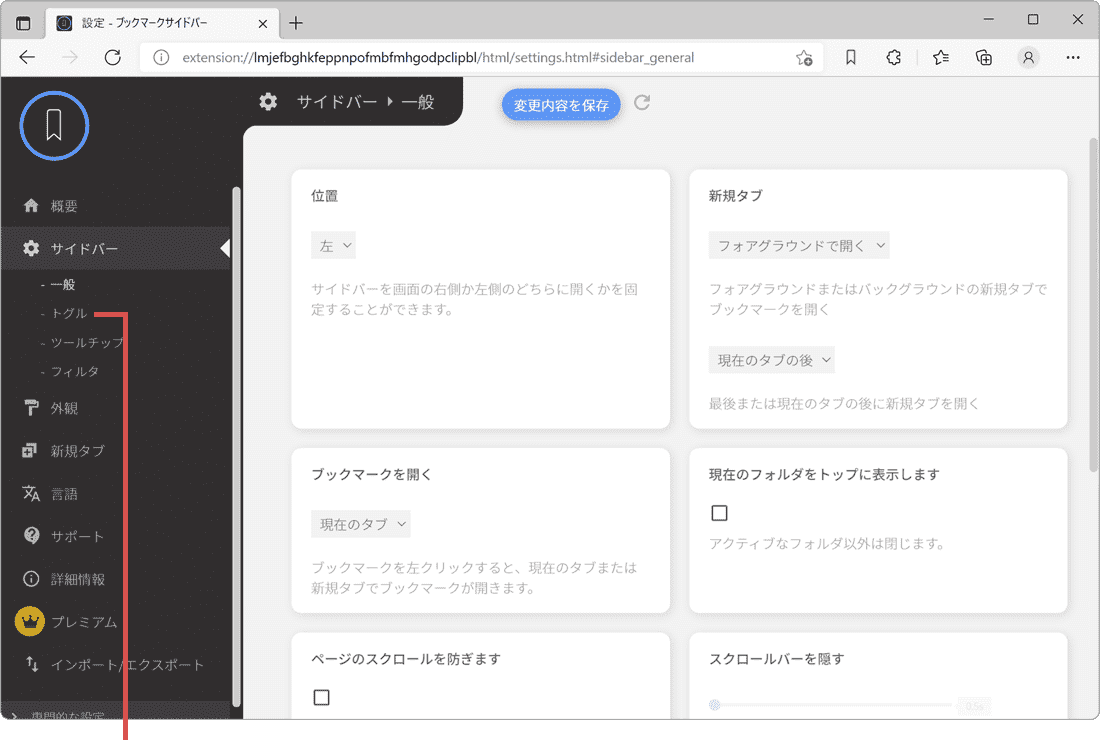Image resolution: width=1100 pixels, height=740 pixels.
Task: Open the Bookmark Sidebar extension icon
Action: 851,58
